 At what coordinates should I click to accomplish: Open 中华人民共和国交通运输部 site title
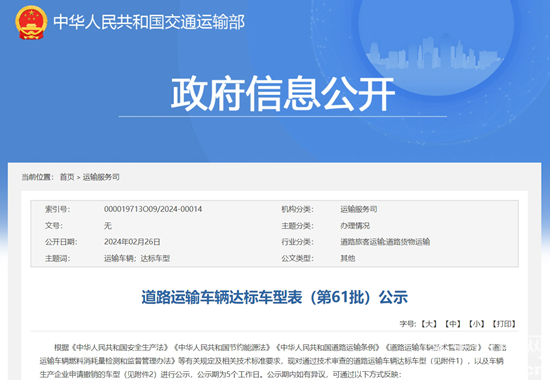pyautogui.click(x=149, y=22)
